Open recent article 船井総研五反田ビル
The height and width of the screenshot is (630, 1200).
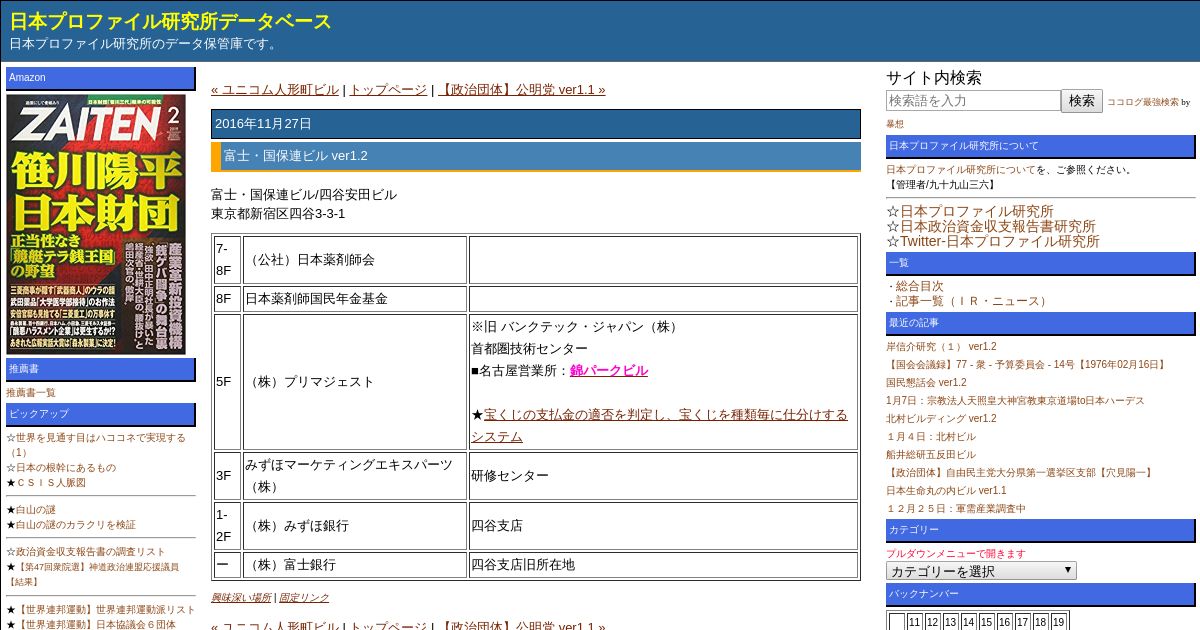[931, 455]
